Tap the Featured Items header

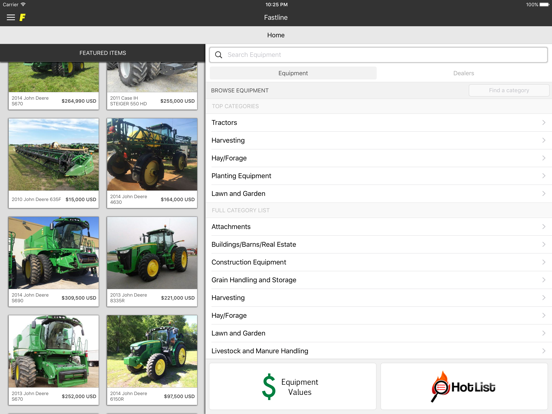[102, 53]
